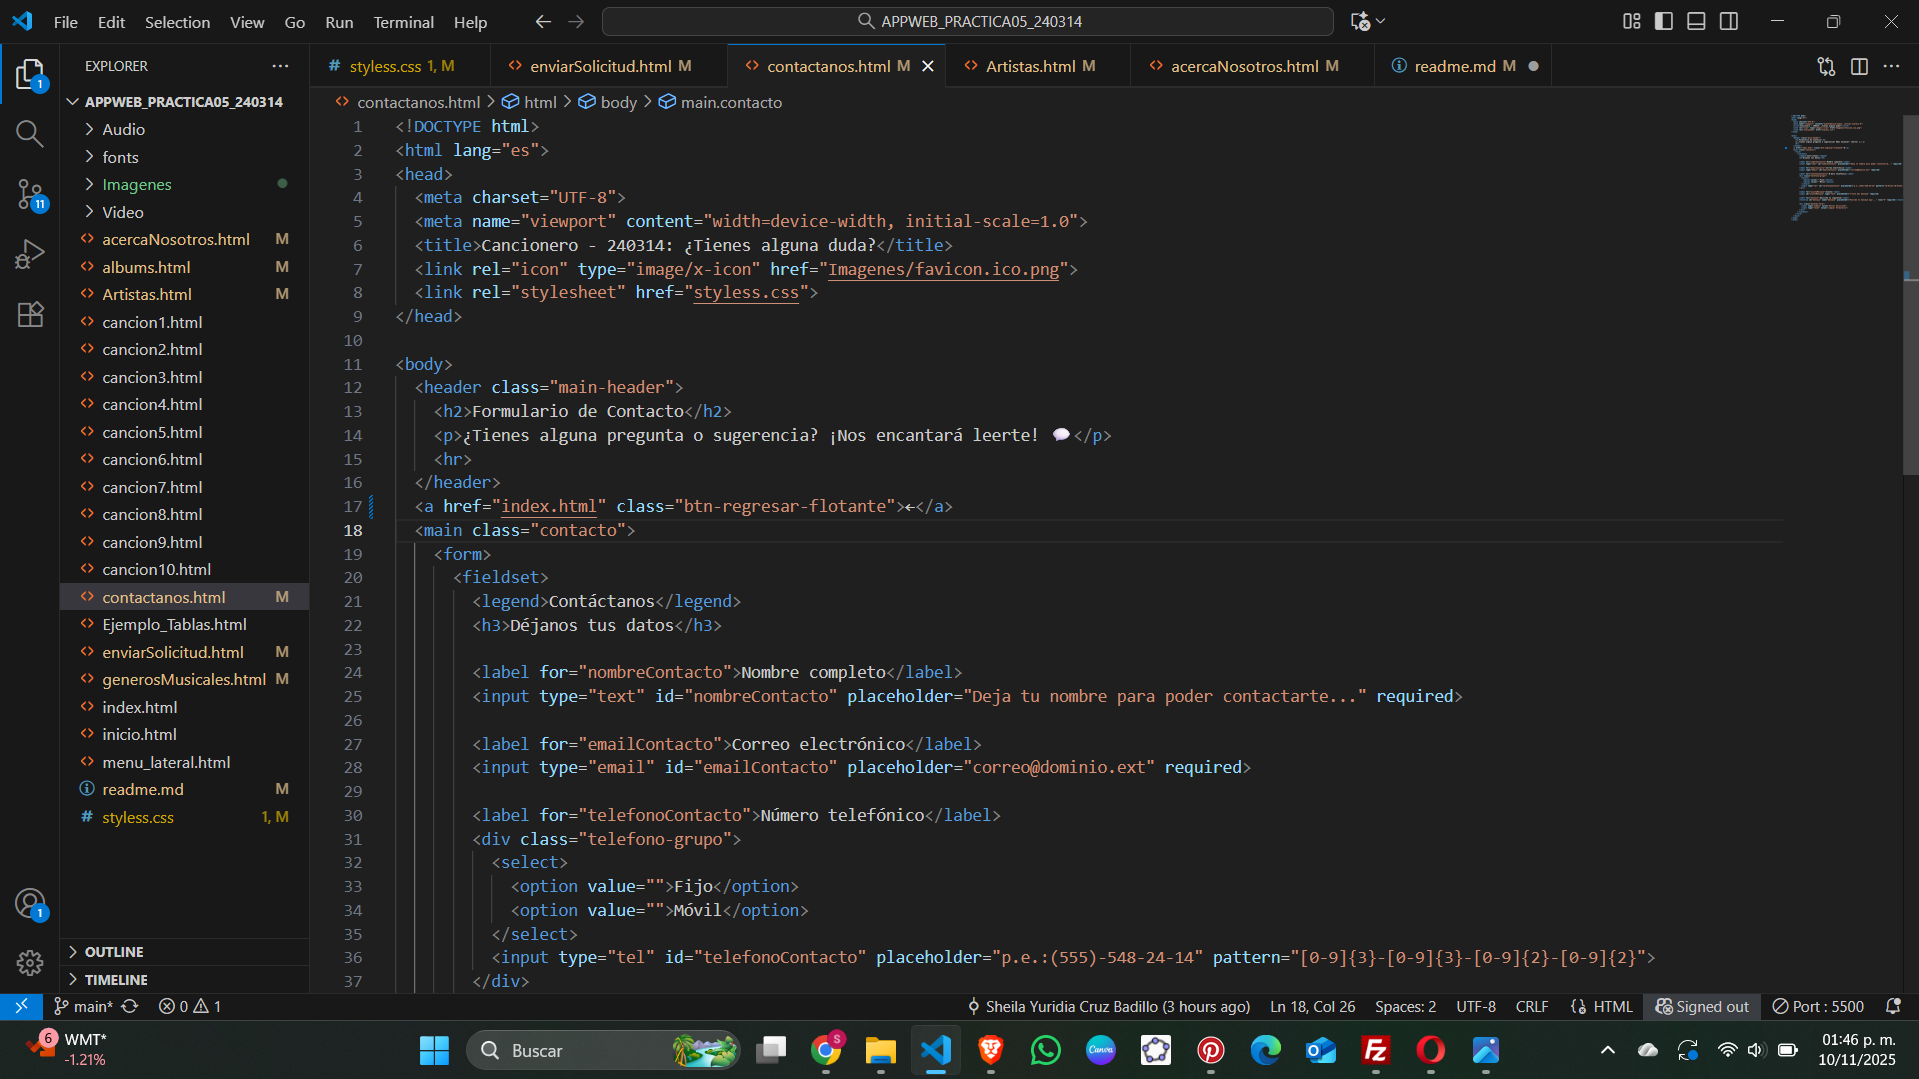Toggle the Primary Side Bar visibility
This screenshot has height=1079, width=1919.
point(1664,21)
